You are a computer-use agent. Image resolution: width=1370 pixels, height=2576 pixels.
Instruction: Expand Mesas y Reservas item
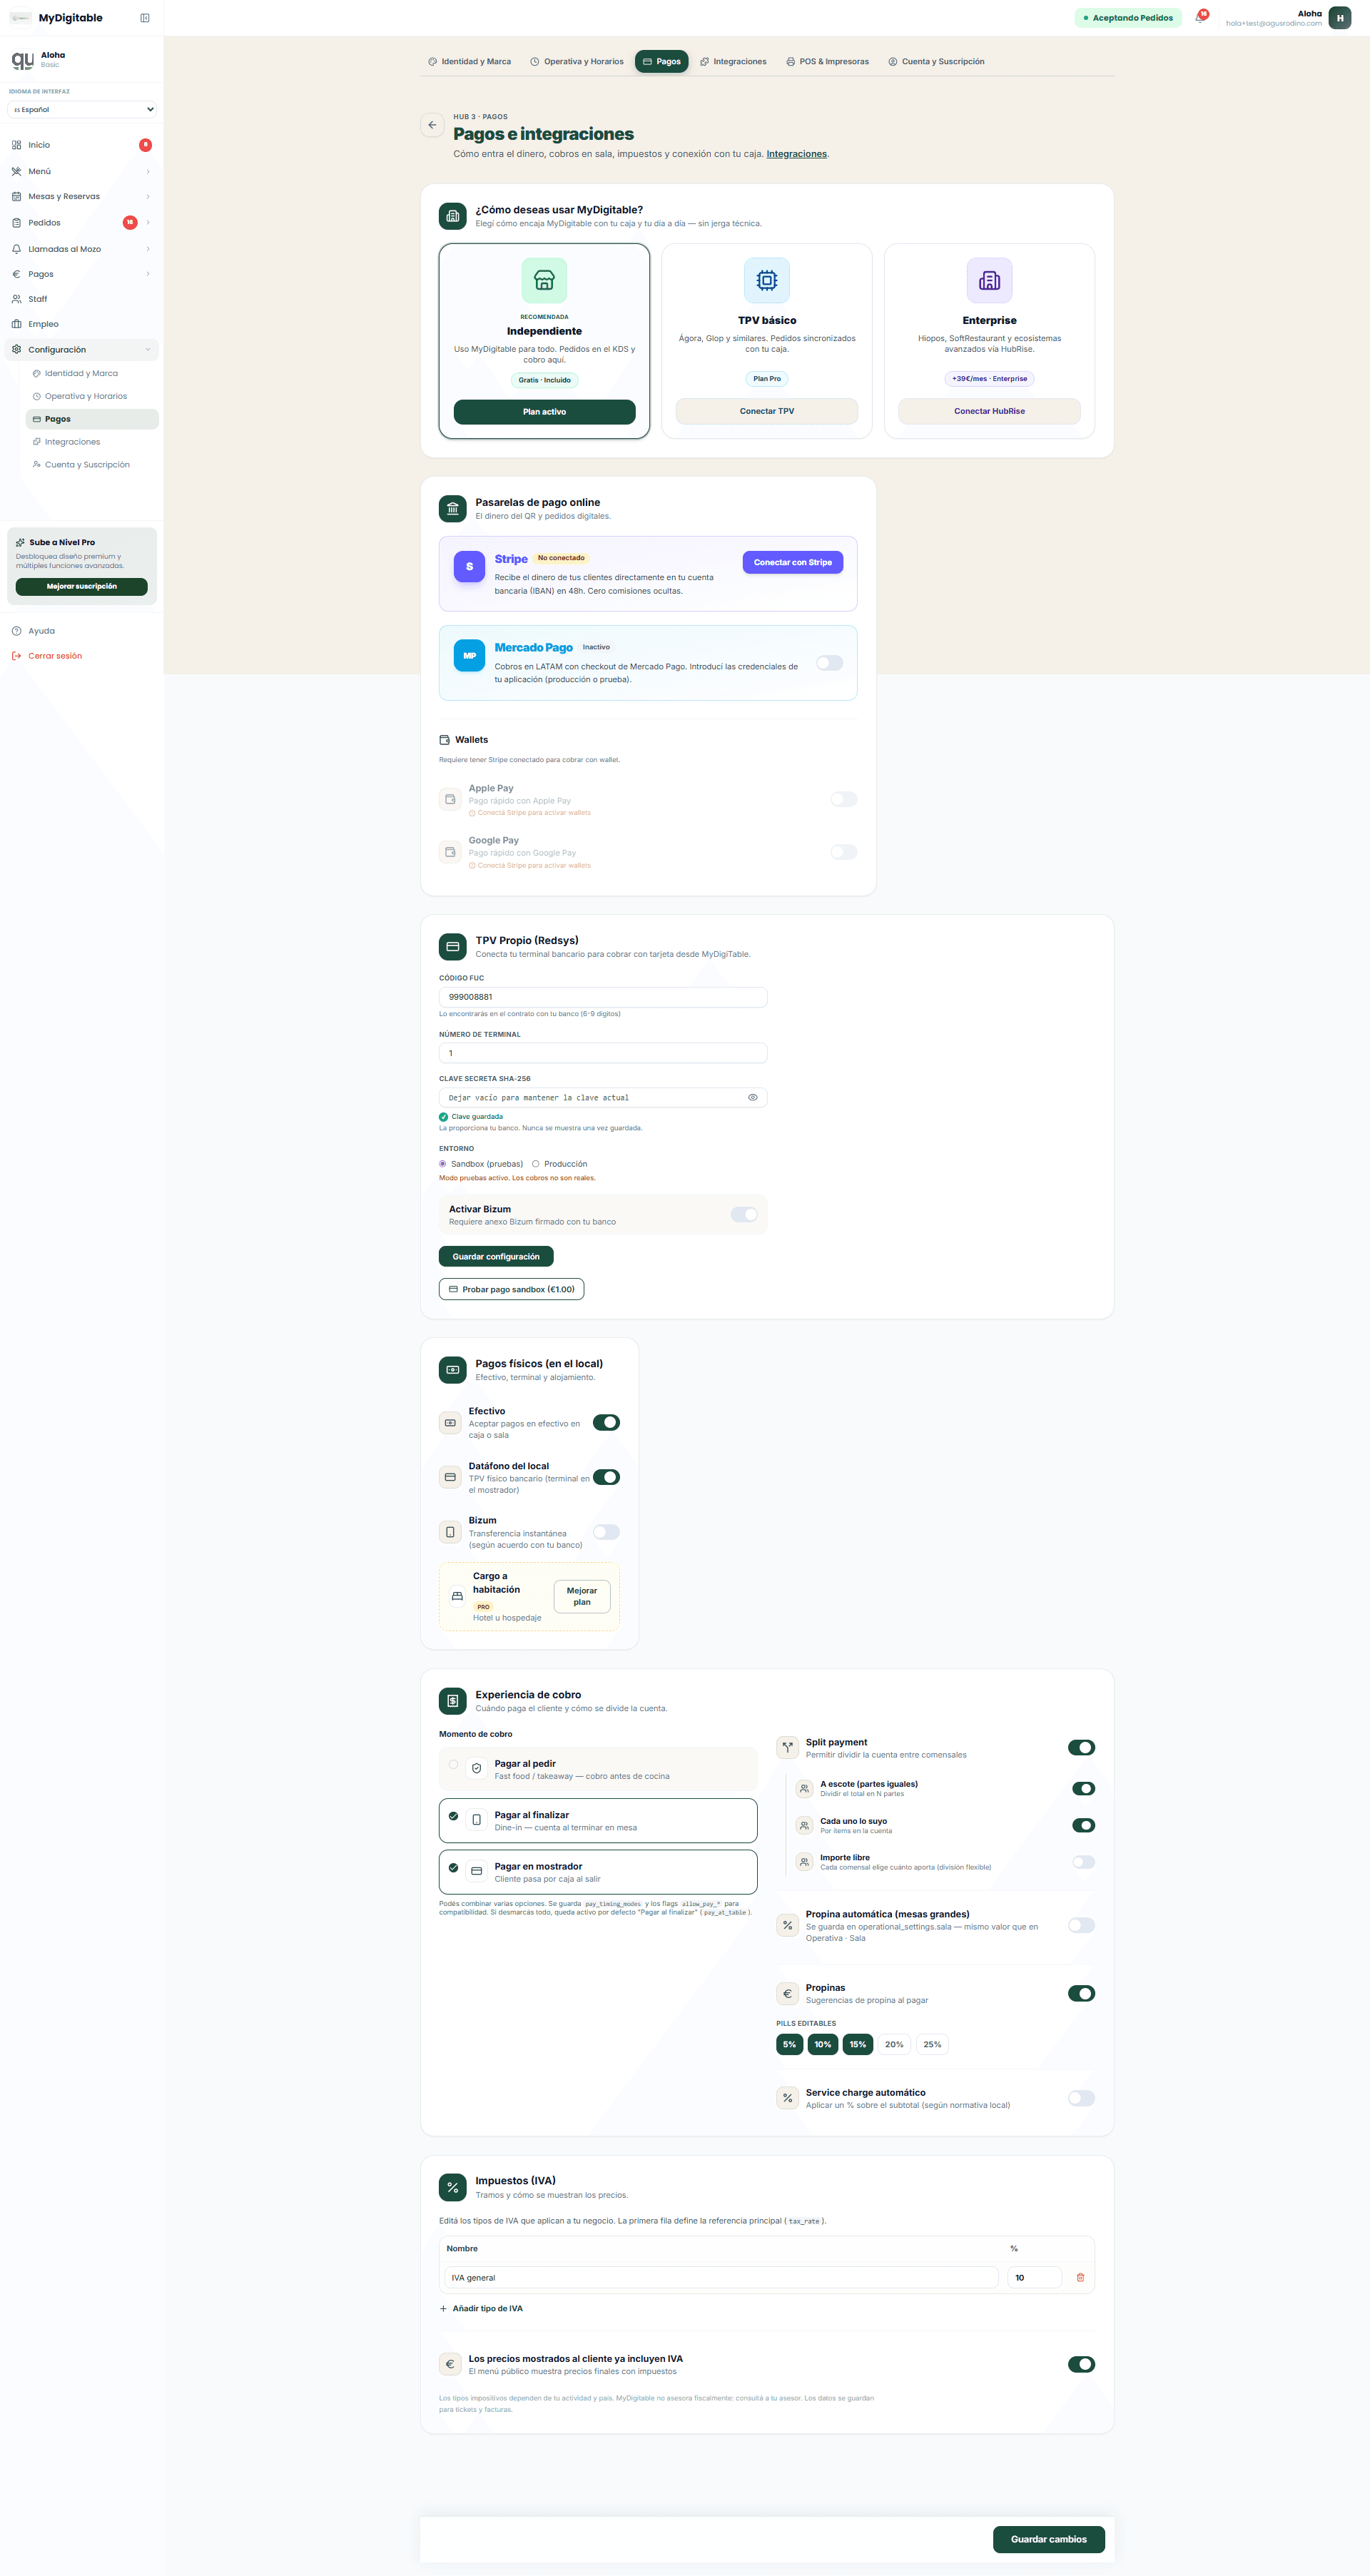click(82, 196)
